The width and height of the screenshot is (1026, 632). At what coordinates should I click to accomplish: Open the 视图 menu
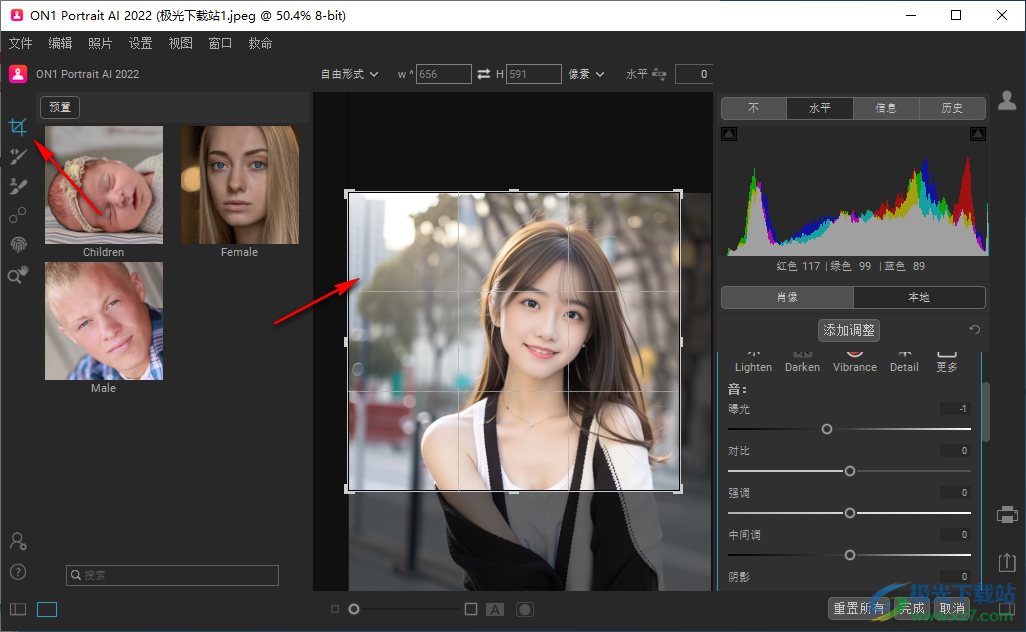coord(181,43)
